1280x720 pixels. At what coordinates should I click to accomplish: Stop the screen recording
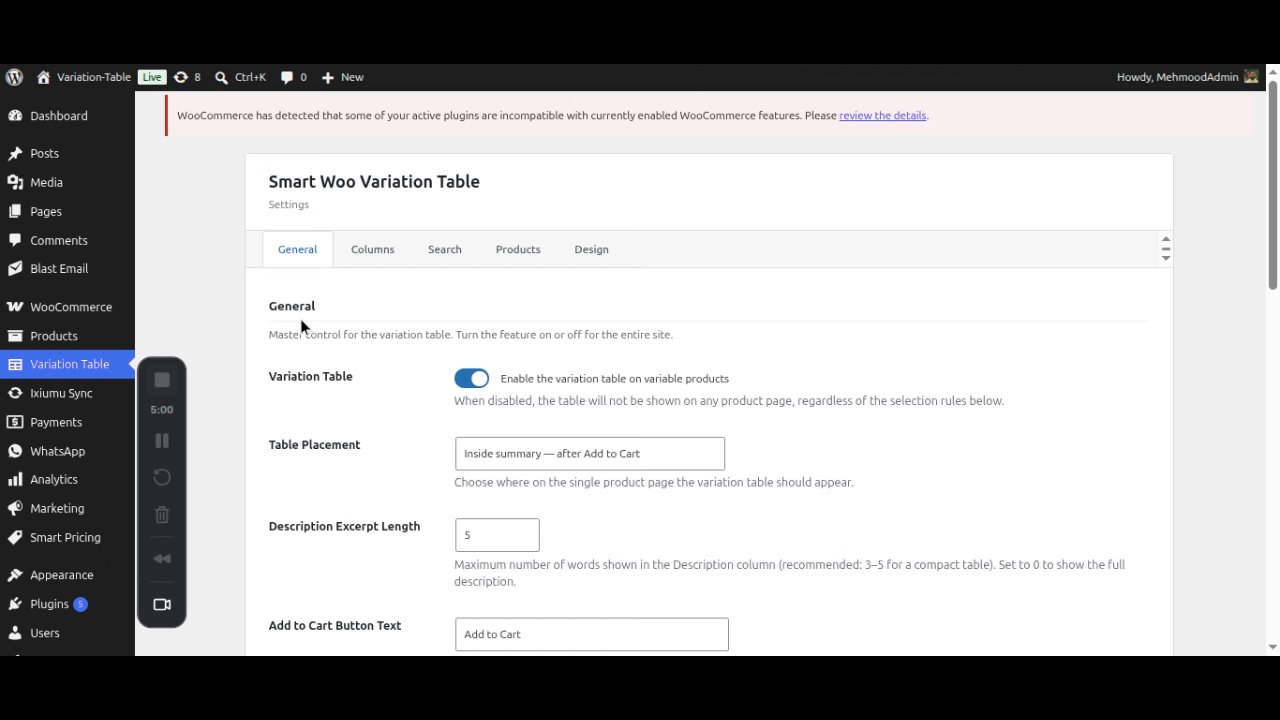coord(162,380)
